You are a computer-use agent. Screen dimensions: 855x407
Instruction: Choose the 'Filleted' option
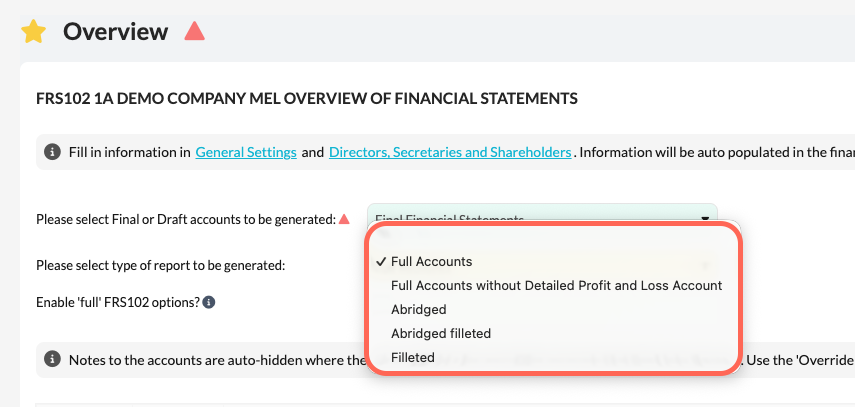(x=413, y=357)
